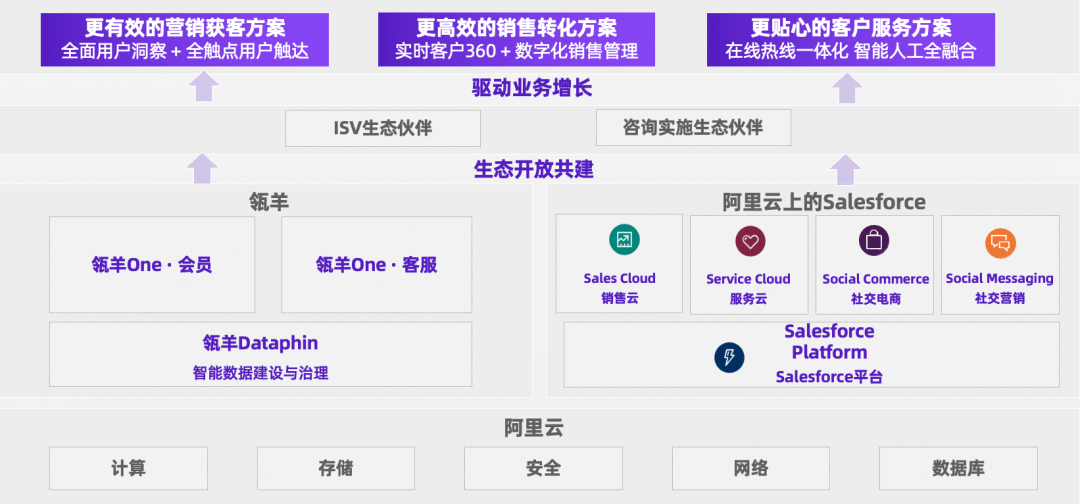The height and width of the screenshot is (504, 1080).
Task: Click the 生态开放共建 heading
Action: click(533, 169)
